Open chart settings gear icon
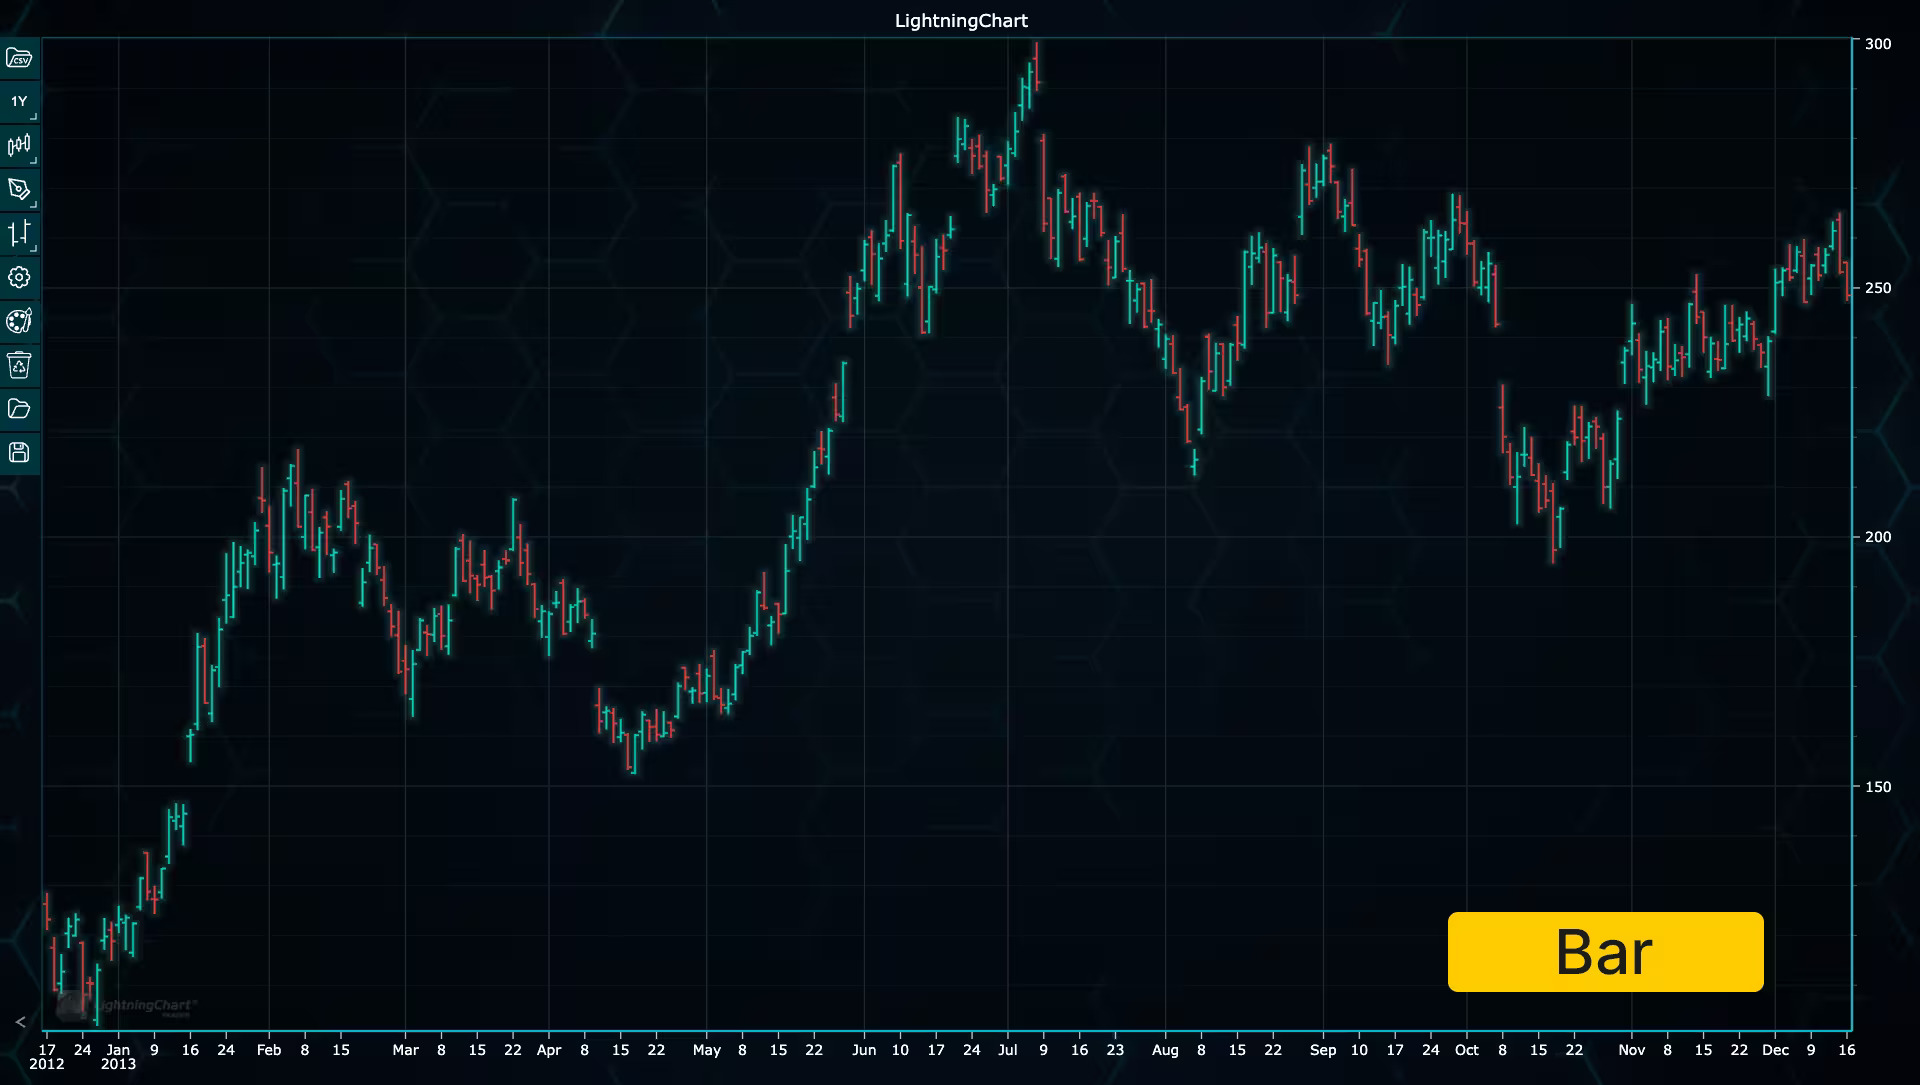This screenshot has height=1085, width=1920. tap(19, 277)
